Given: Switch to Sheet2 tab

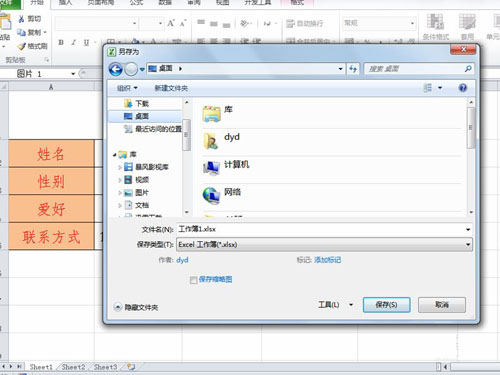Looking at the screenshot, I should click(73, 367).
